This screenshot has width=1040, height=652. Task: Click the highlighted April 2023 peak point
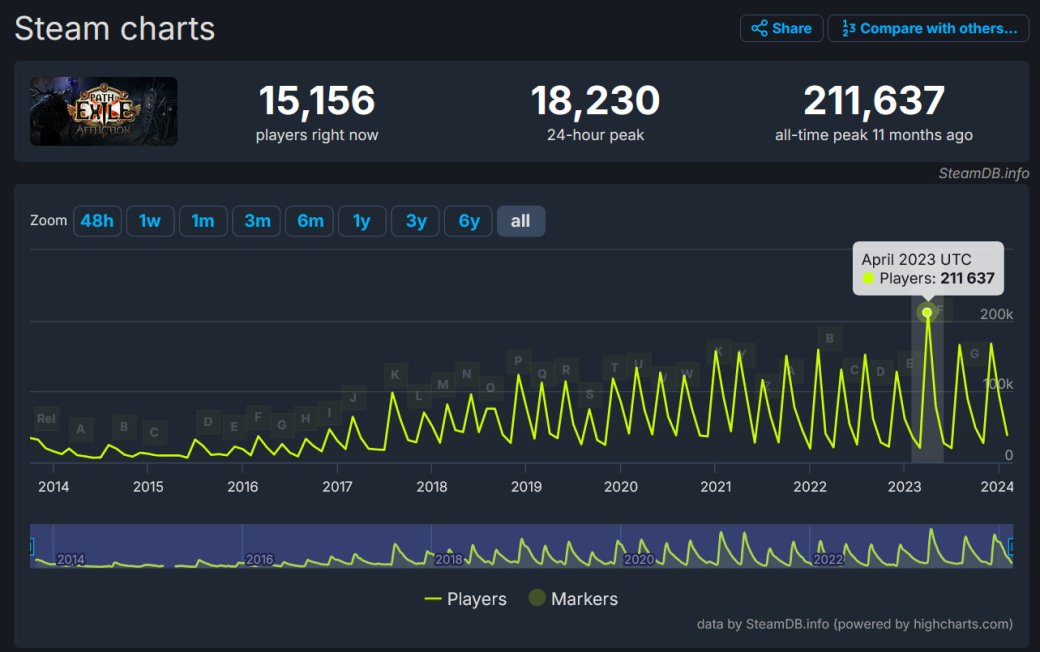pyautogui.click(x=927, y=312)
